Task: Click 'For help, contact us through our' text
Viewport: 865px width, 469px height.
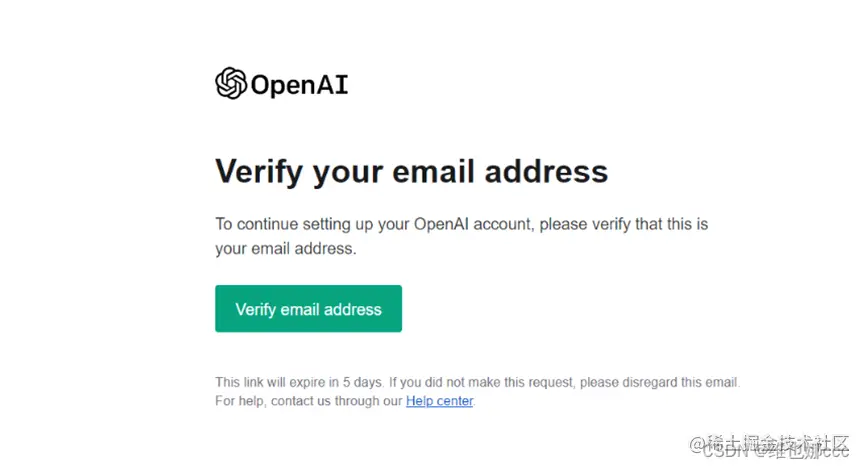Action: pyautogui.click(x=308, y=401)
